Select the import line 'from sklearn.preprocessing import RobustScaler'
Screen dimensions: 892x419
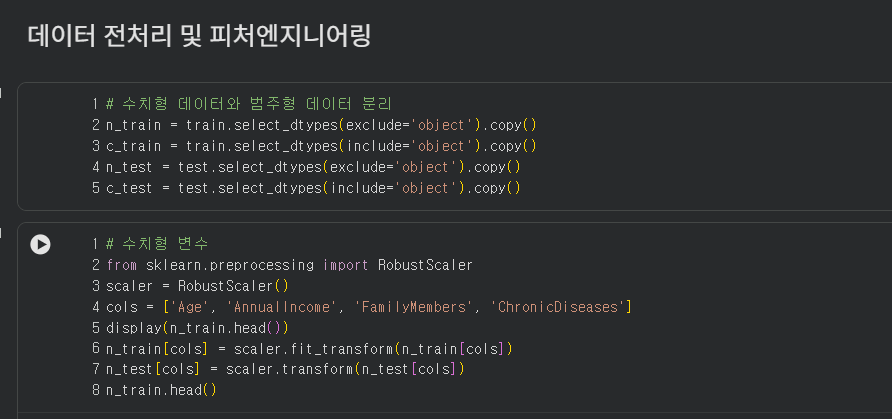(290, 265)
